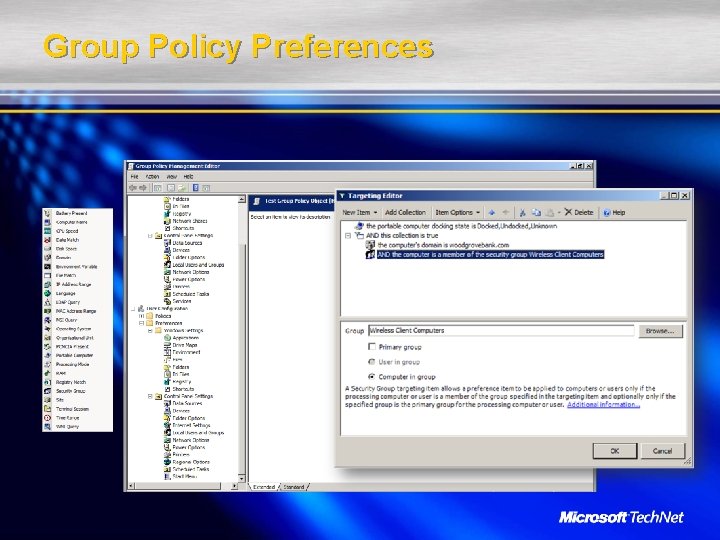The height and width of the screenshot is (540, 720).
Task: Expand the Policies folder in the tree
Action: click(141, 316)
